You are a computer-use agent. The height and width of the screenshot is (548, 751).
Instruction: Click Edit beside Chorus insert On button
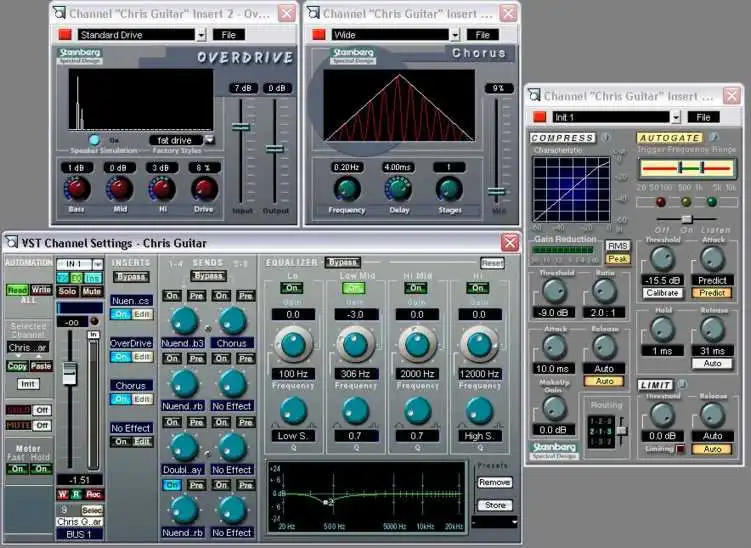click(x=142, y=400)
